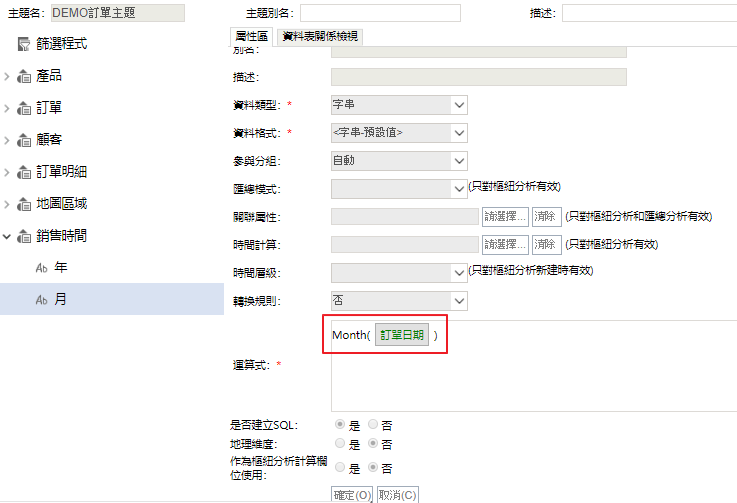The height and width of the screenshot is (503, 737).
Task: Click the text-field icon beside 年
Action: [41, 268]
